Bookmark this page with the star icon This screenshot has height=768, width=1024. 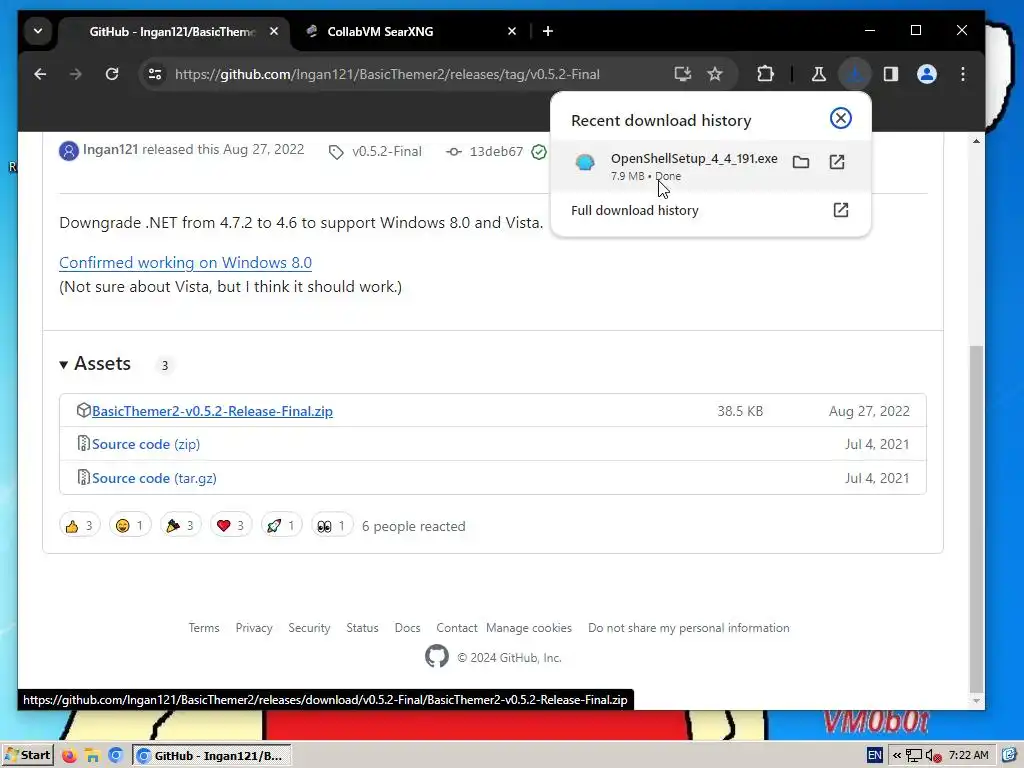pyautogui.click(x=715, y=74)
